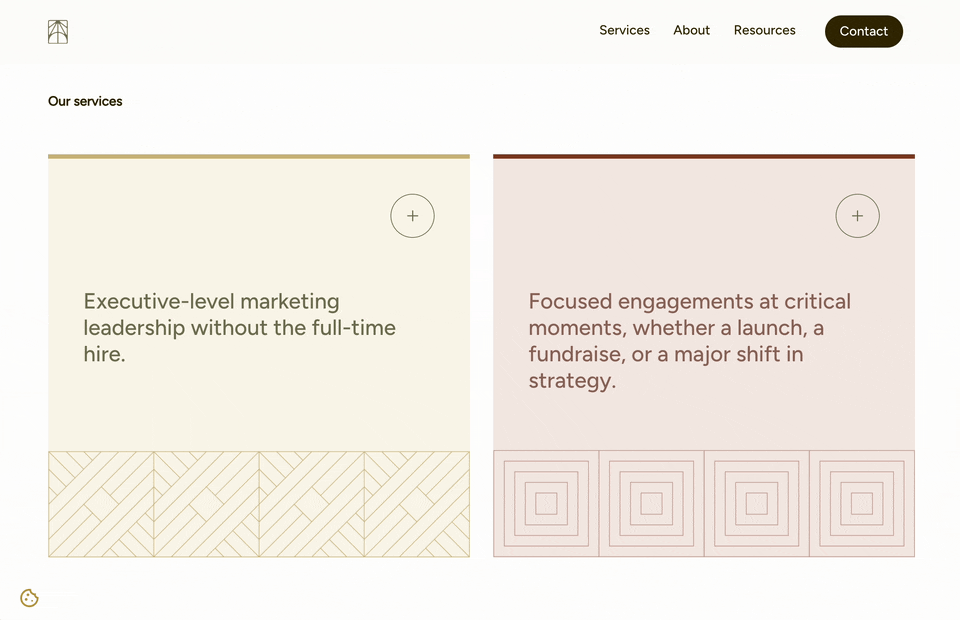The height and width of the screenshot is (620, 960).
Task: Click the first concentric-squares pattern tile
Action: pos(546,503)
